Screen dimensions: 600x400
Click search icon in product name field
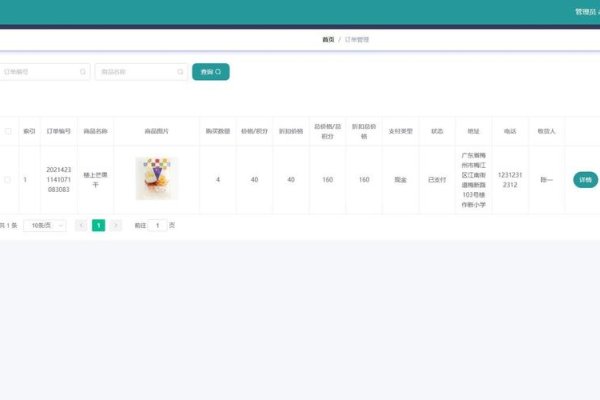pos(180,72)
